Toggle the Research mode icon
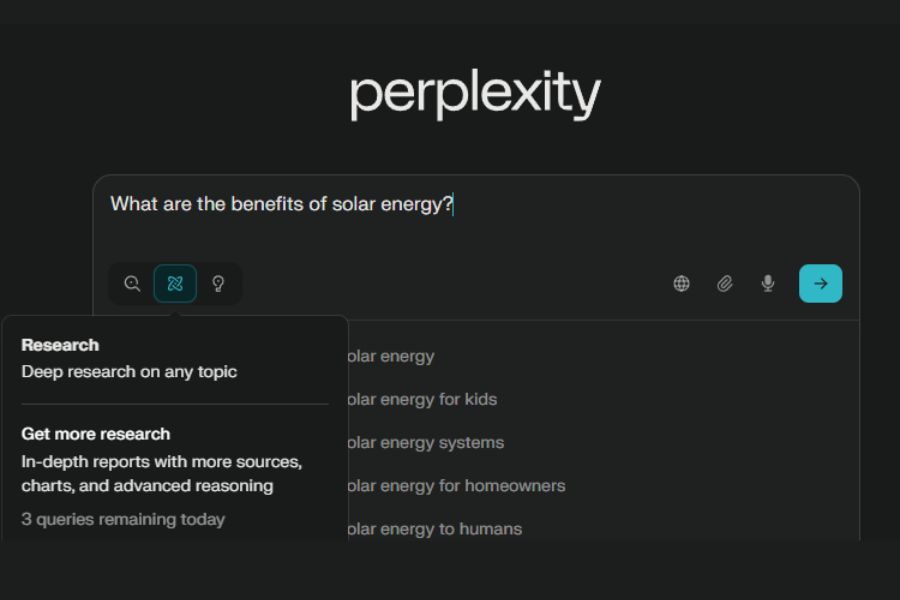 point(175,284)
